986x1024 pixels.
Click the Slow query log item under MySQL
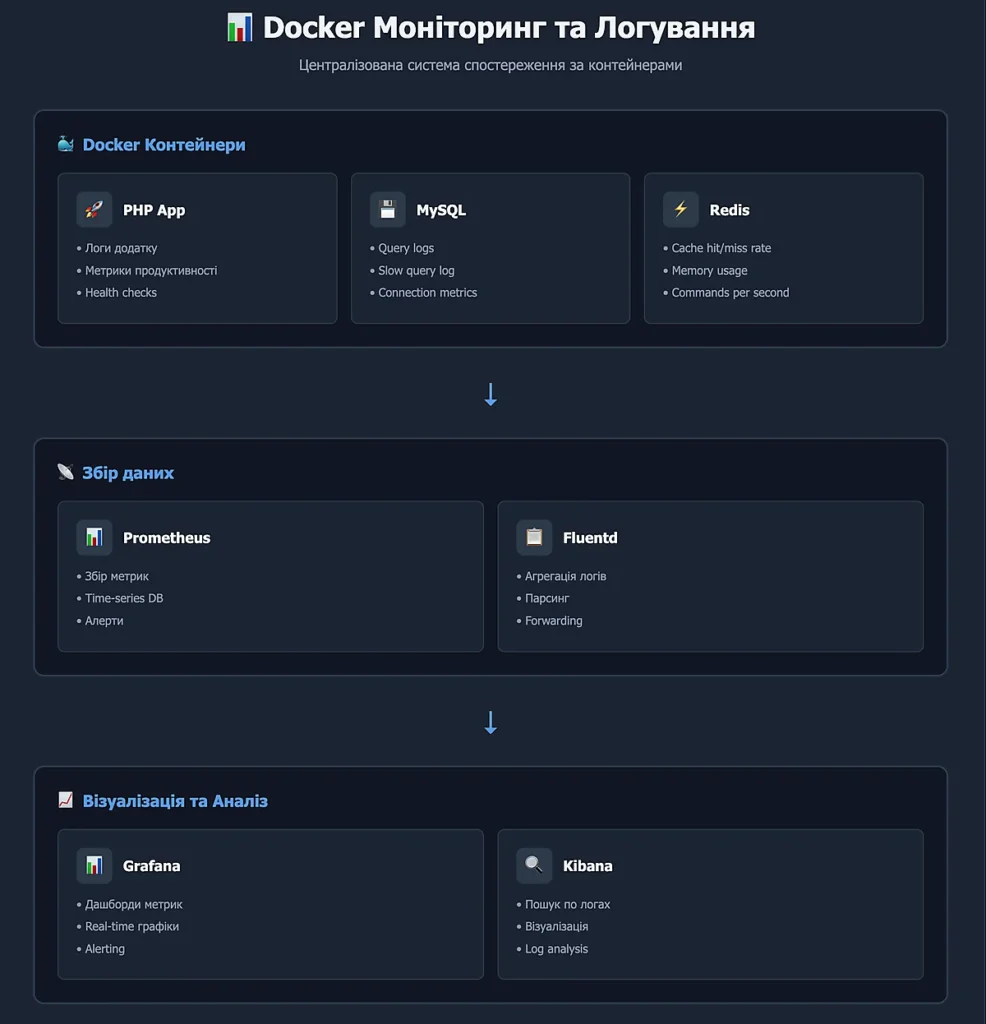point(414,270)
